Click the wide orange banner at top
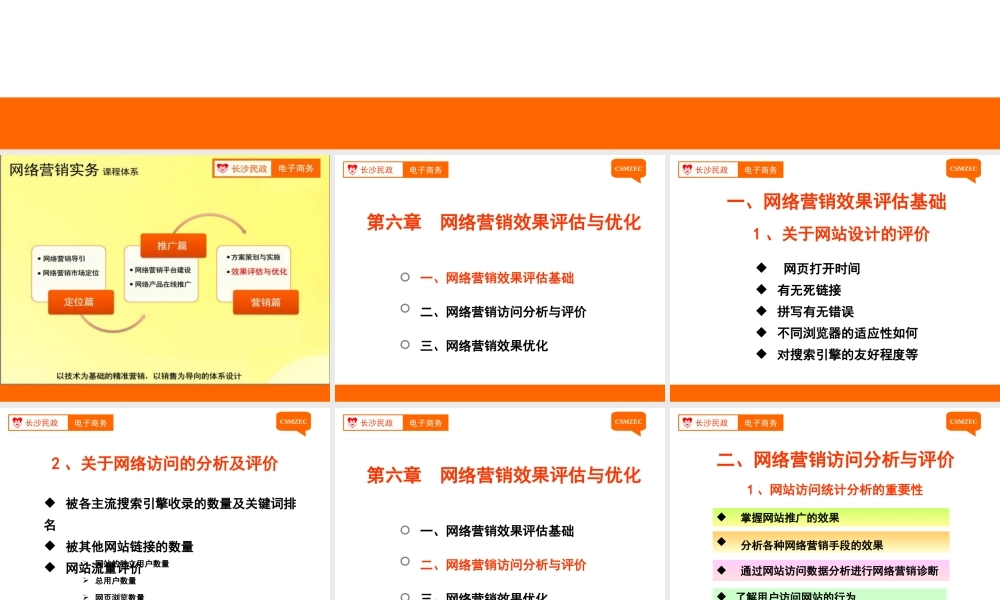 click(500, 123)
